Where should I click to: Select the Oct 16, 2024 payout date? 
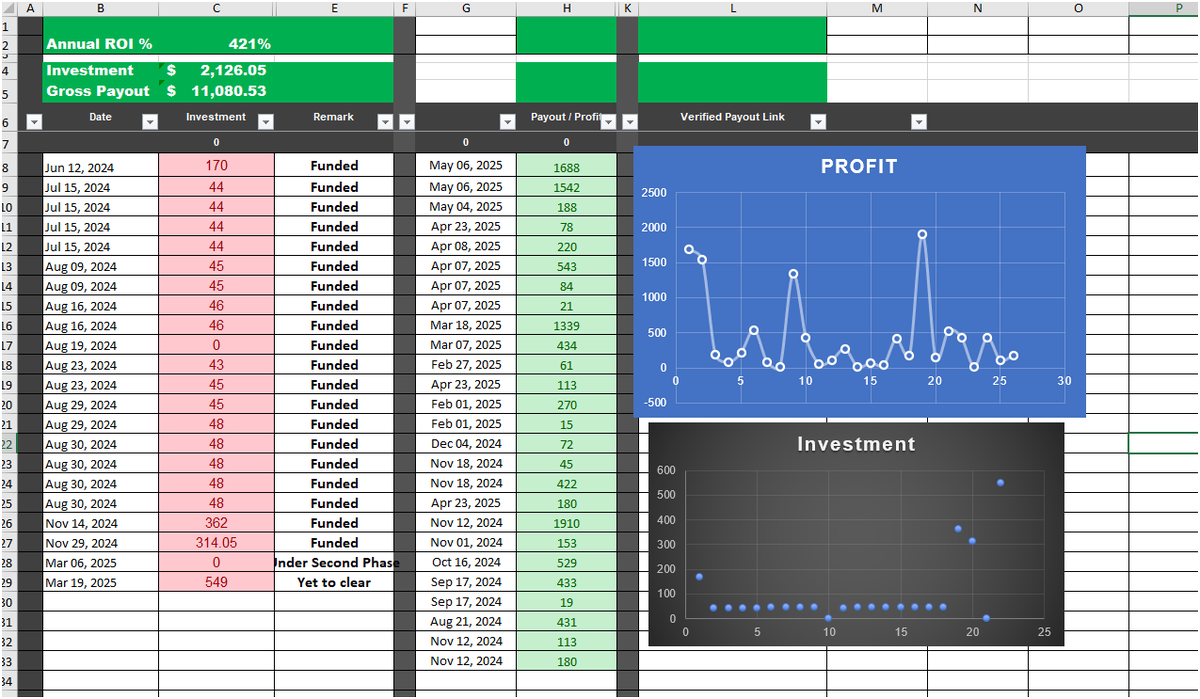click(x=466, y=563)
